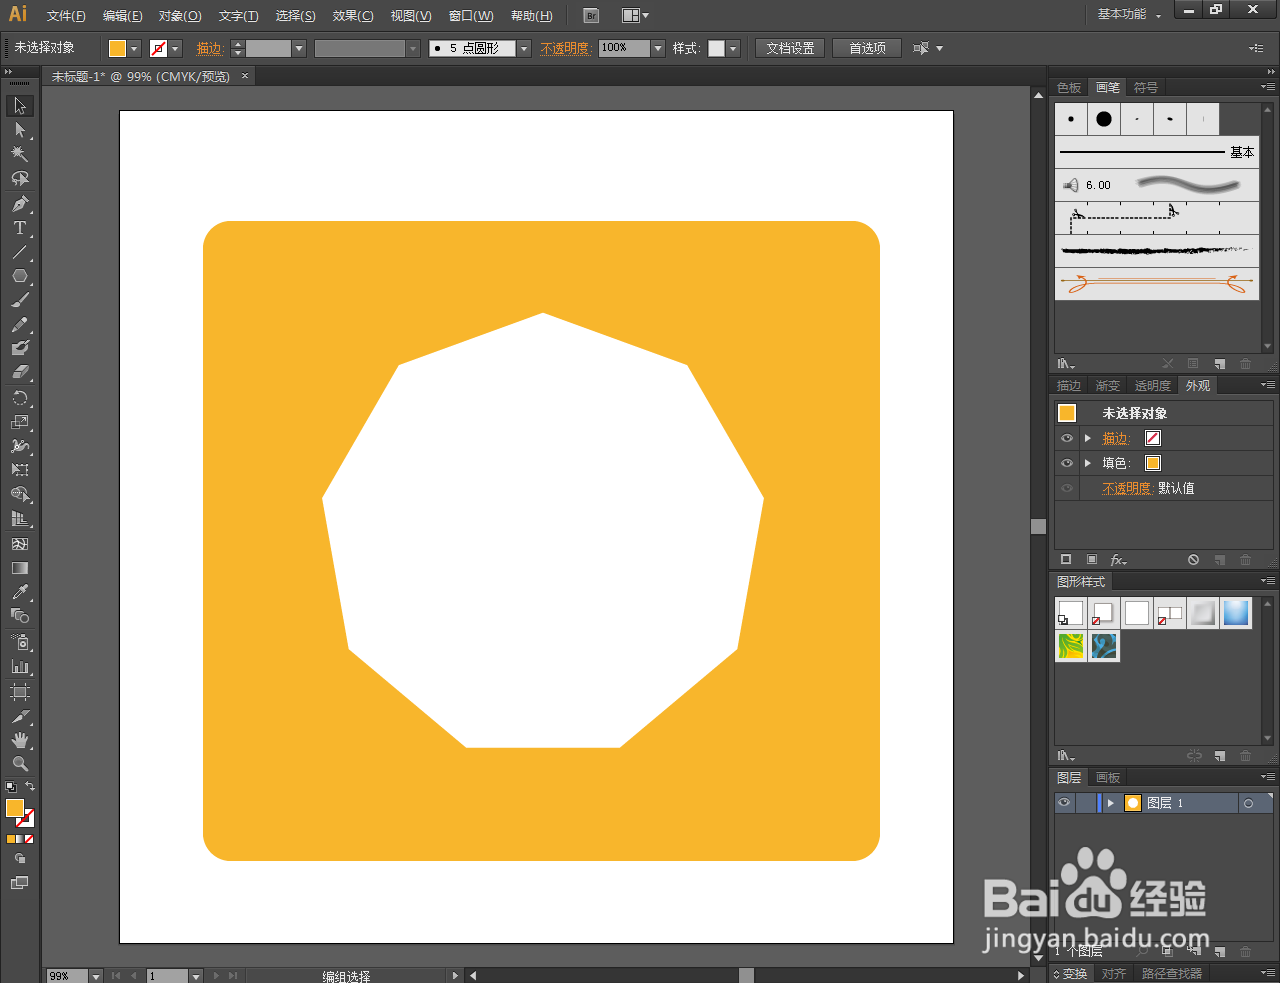Select the Eyedropper tool
The height and width of the screenshot is (983, 1280).
click(x=20, y=592)
